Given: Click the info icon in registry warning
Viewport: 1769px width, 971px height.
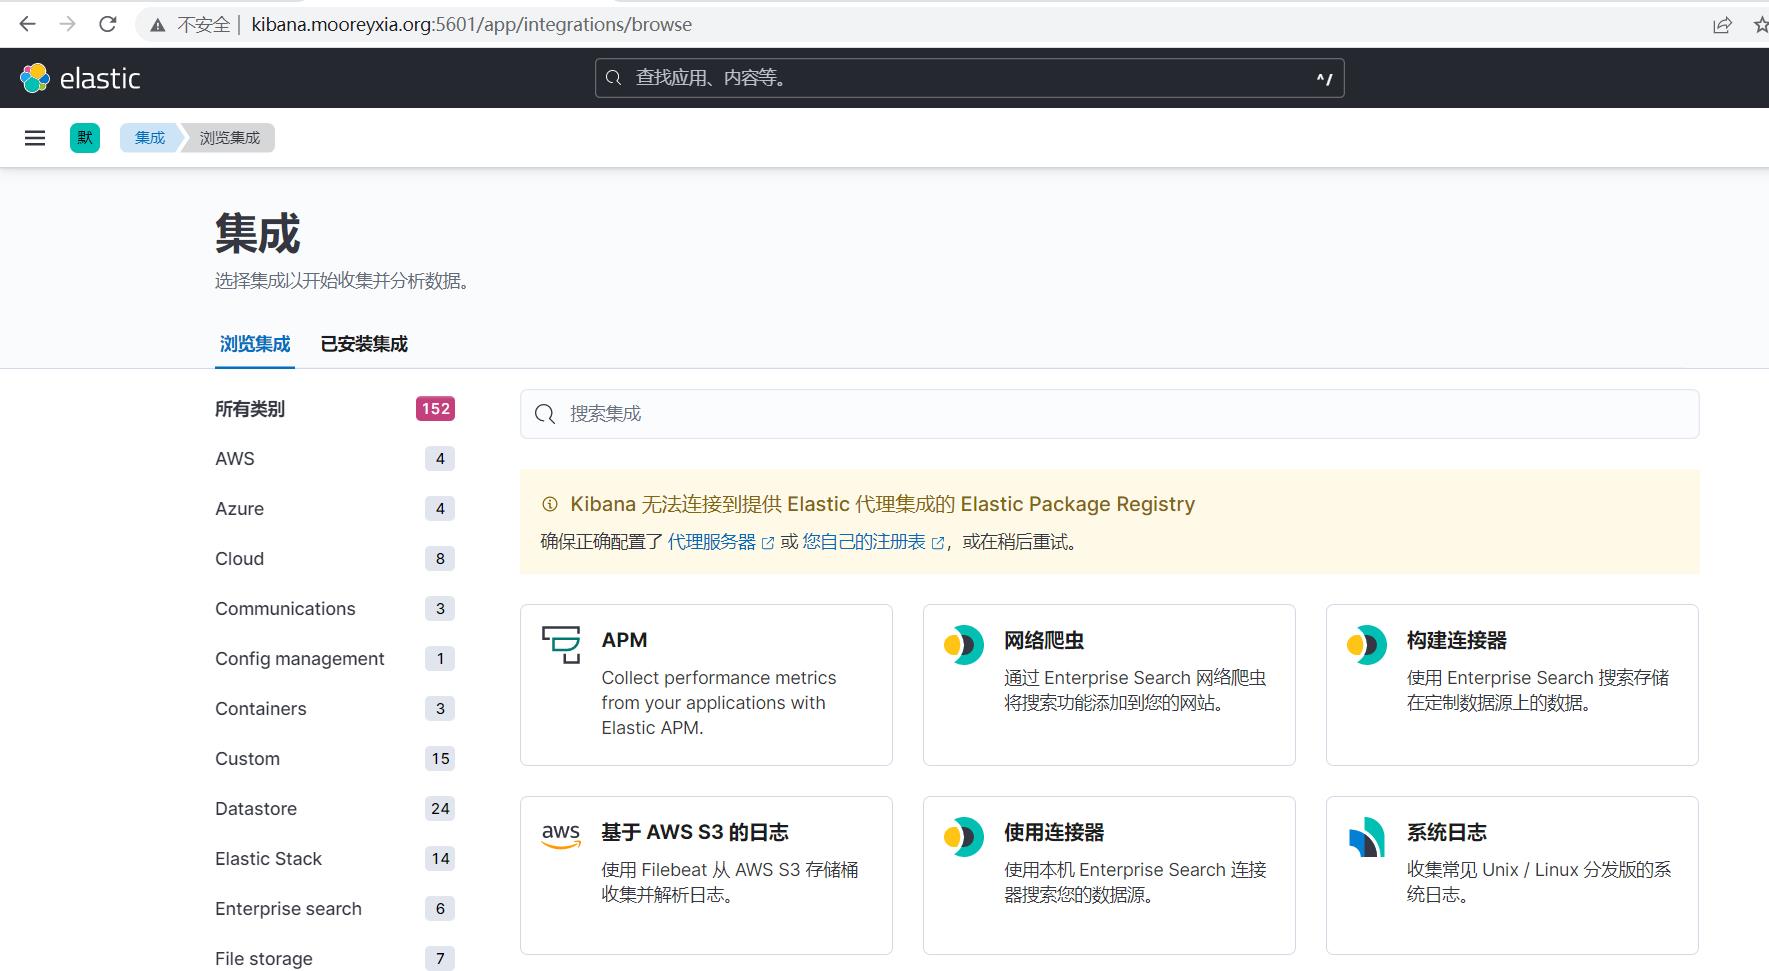Looking at the screenshot, I should (x=549, y=504).
